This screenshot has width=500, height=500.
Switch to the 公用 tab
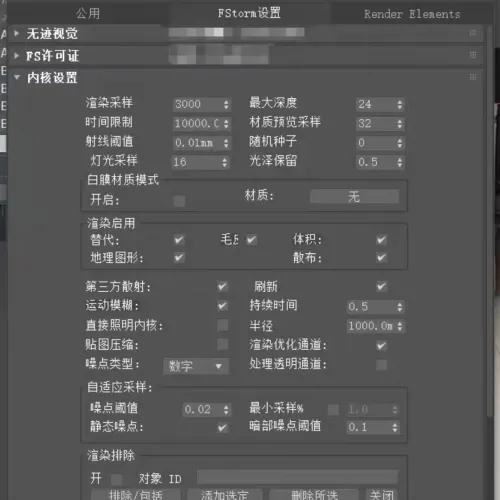[x=88, y=14]
